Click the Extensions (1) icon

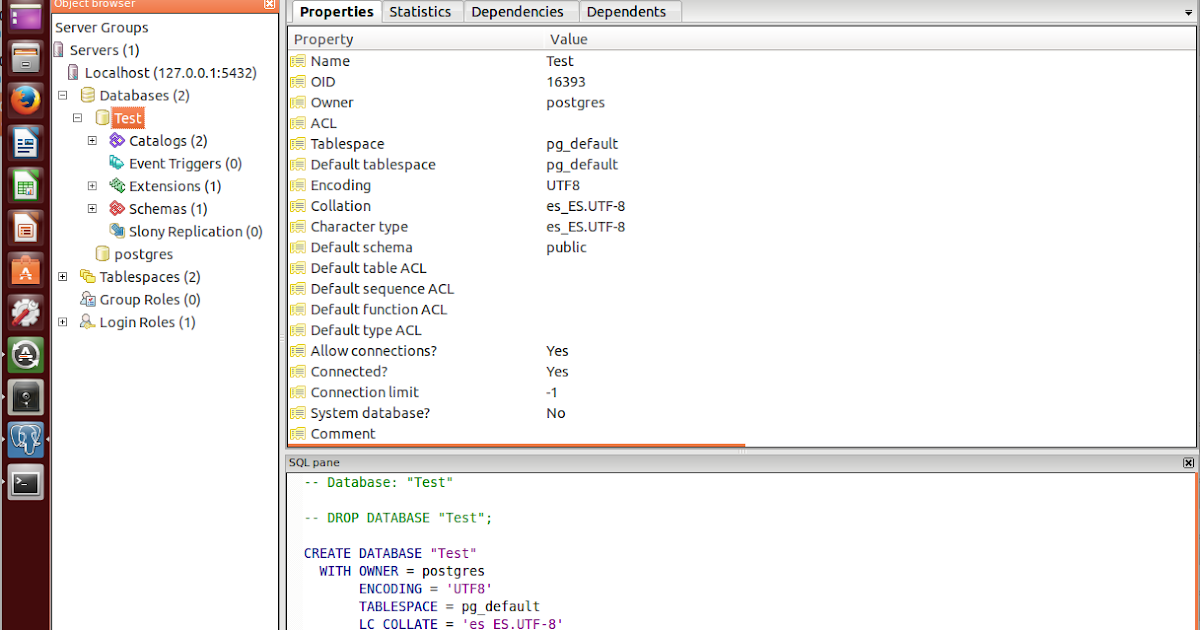117,186
